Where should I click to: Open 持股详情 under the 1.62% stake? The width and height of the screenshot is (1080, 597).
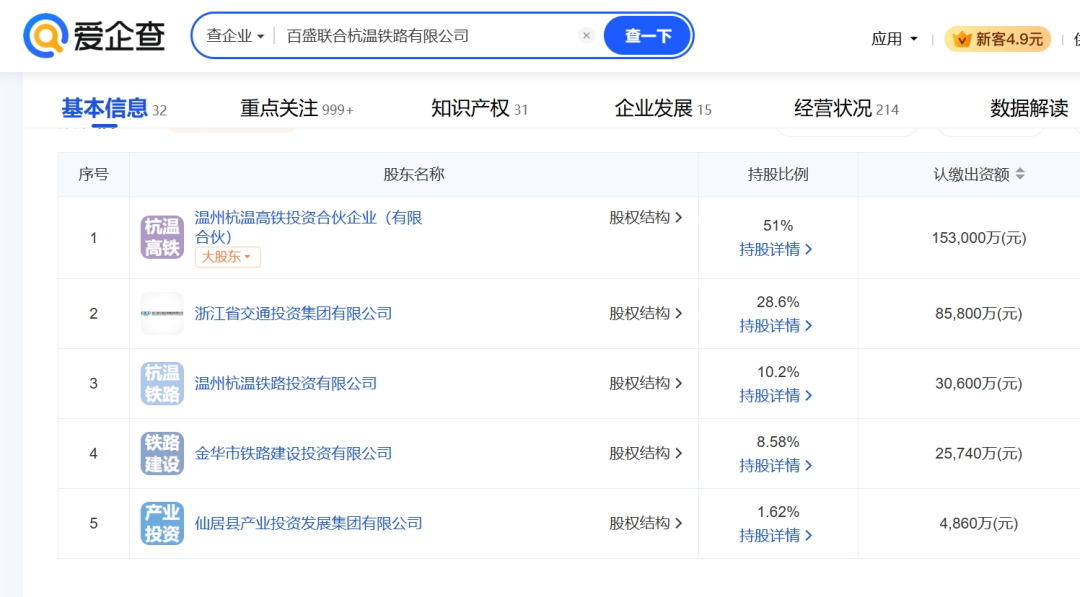point(776,536)
